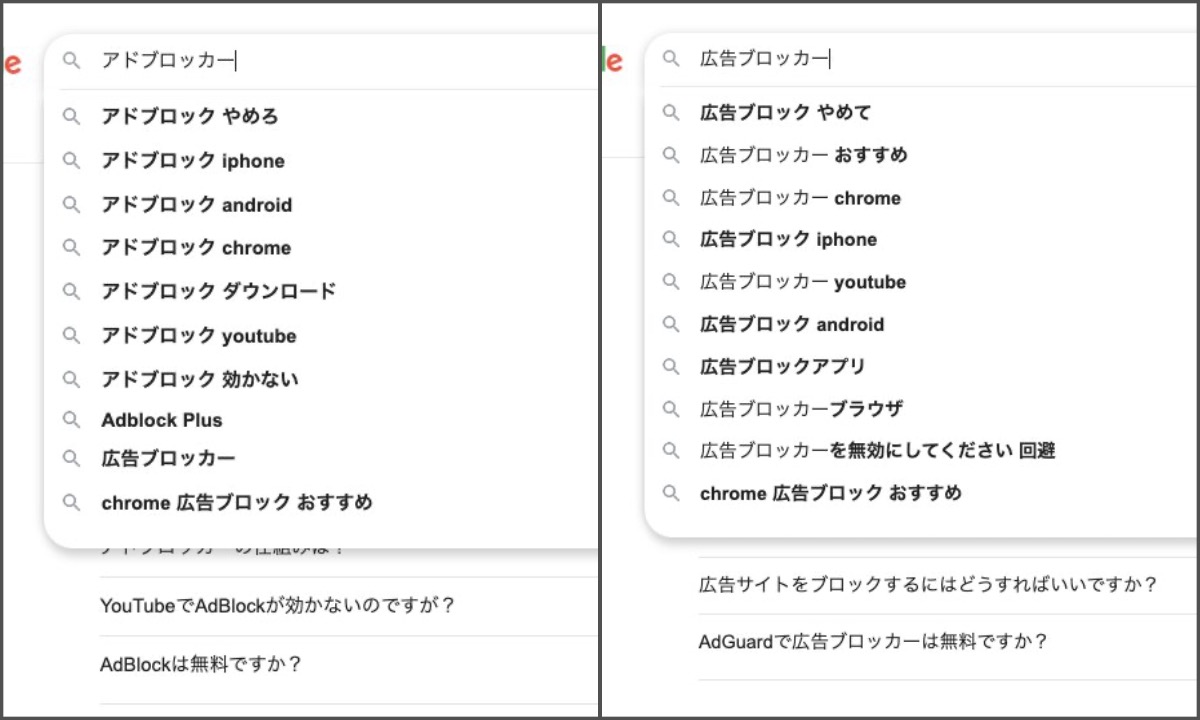Image resolution: width=1200 pixels, height=720 pixels.
Task: Choose suggestion アドブロック chrome
Action: tap(196, 248)
